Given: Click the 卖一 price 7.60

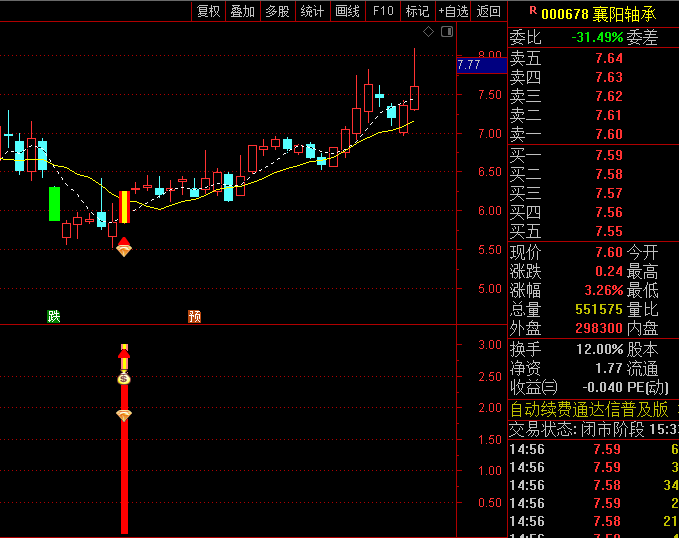Looking at the screenshot, I should (x=609, y=134).
